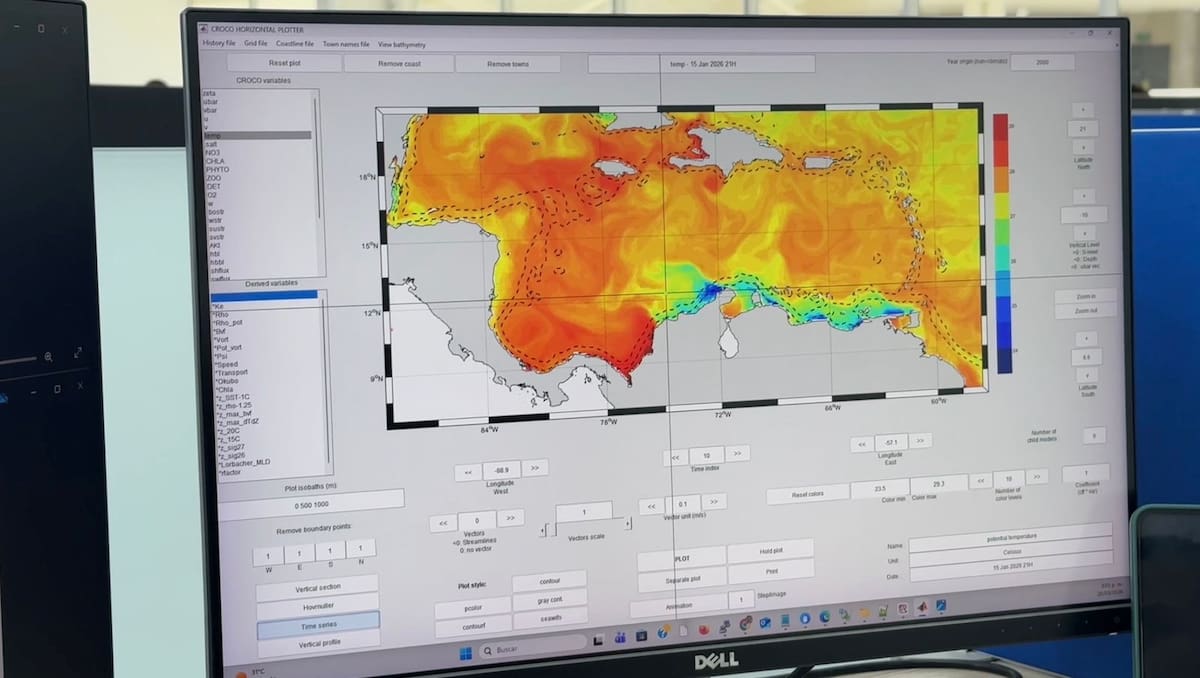Click the Windows Start button
The height and width of the screenshot is (678, 1200).
point(465,654)
